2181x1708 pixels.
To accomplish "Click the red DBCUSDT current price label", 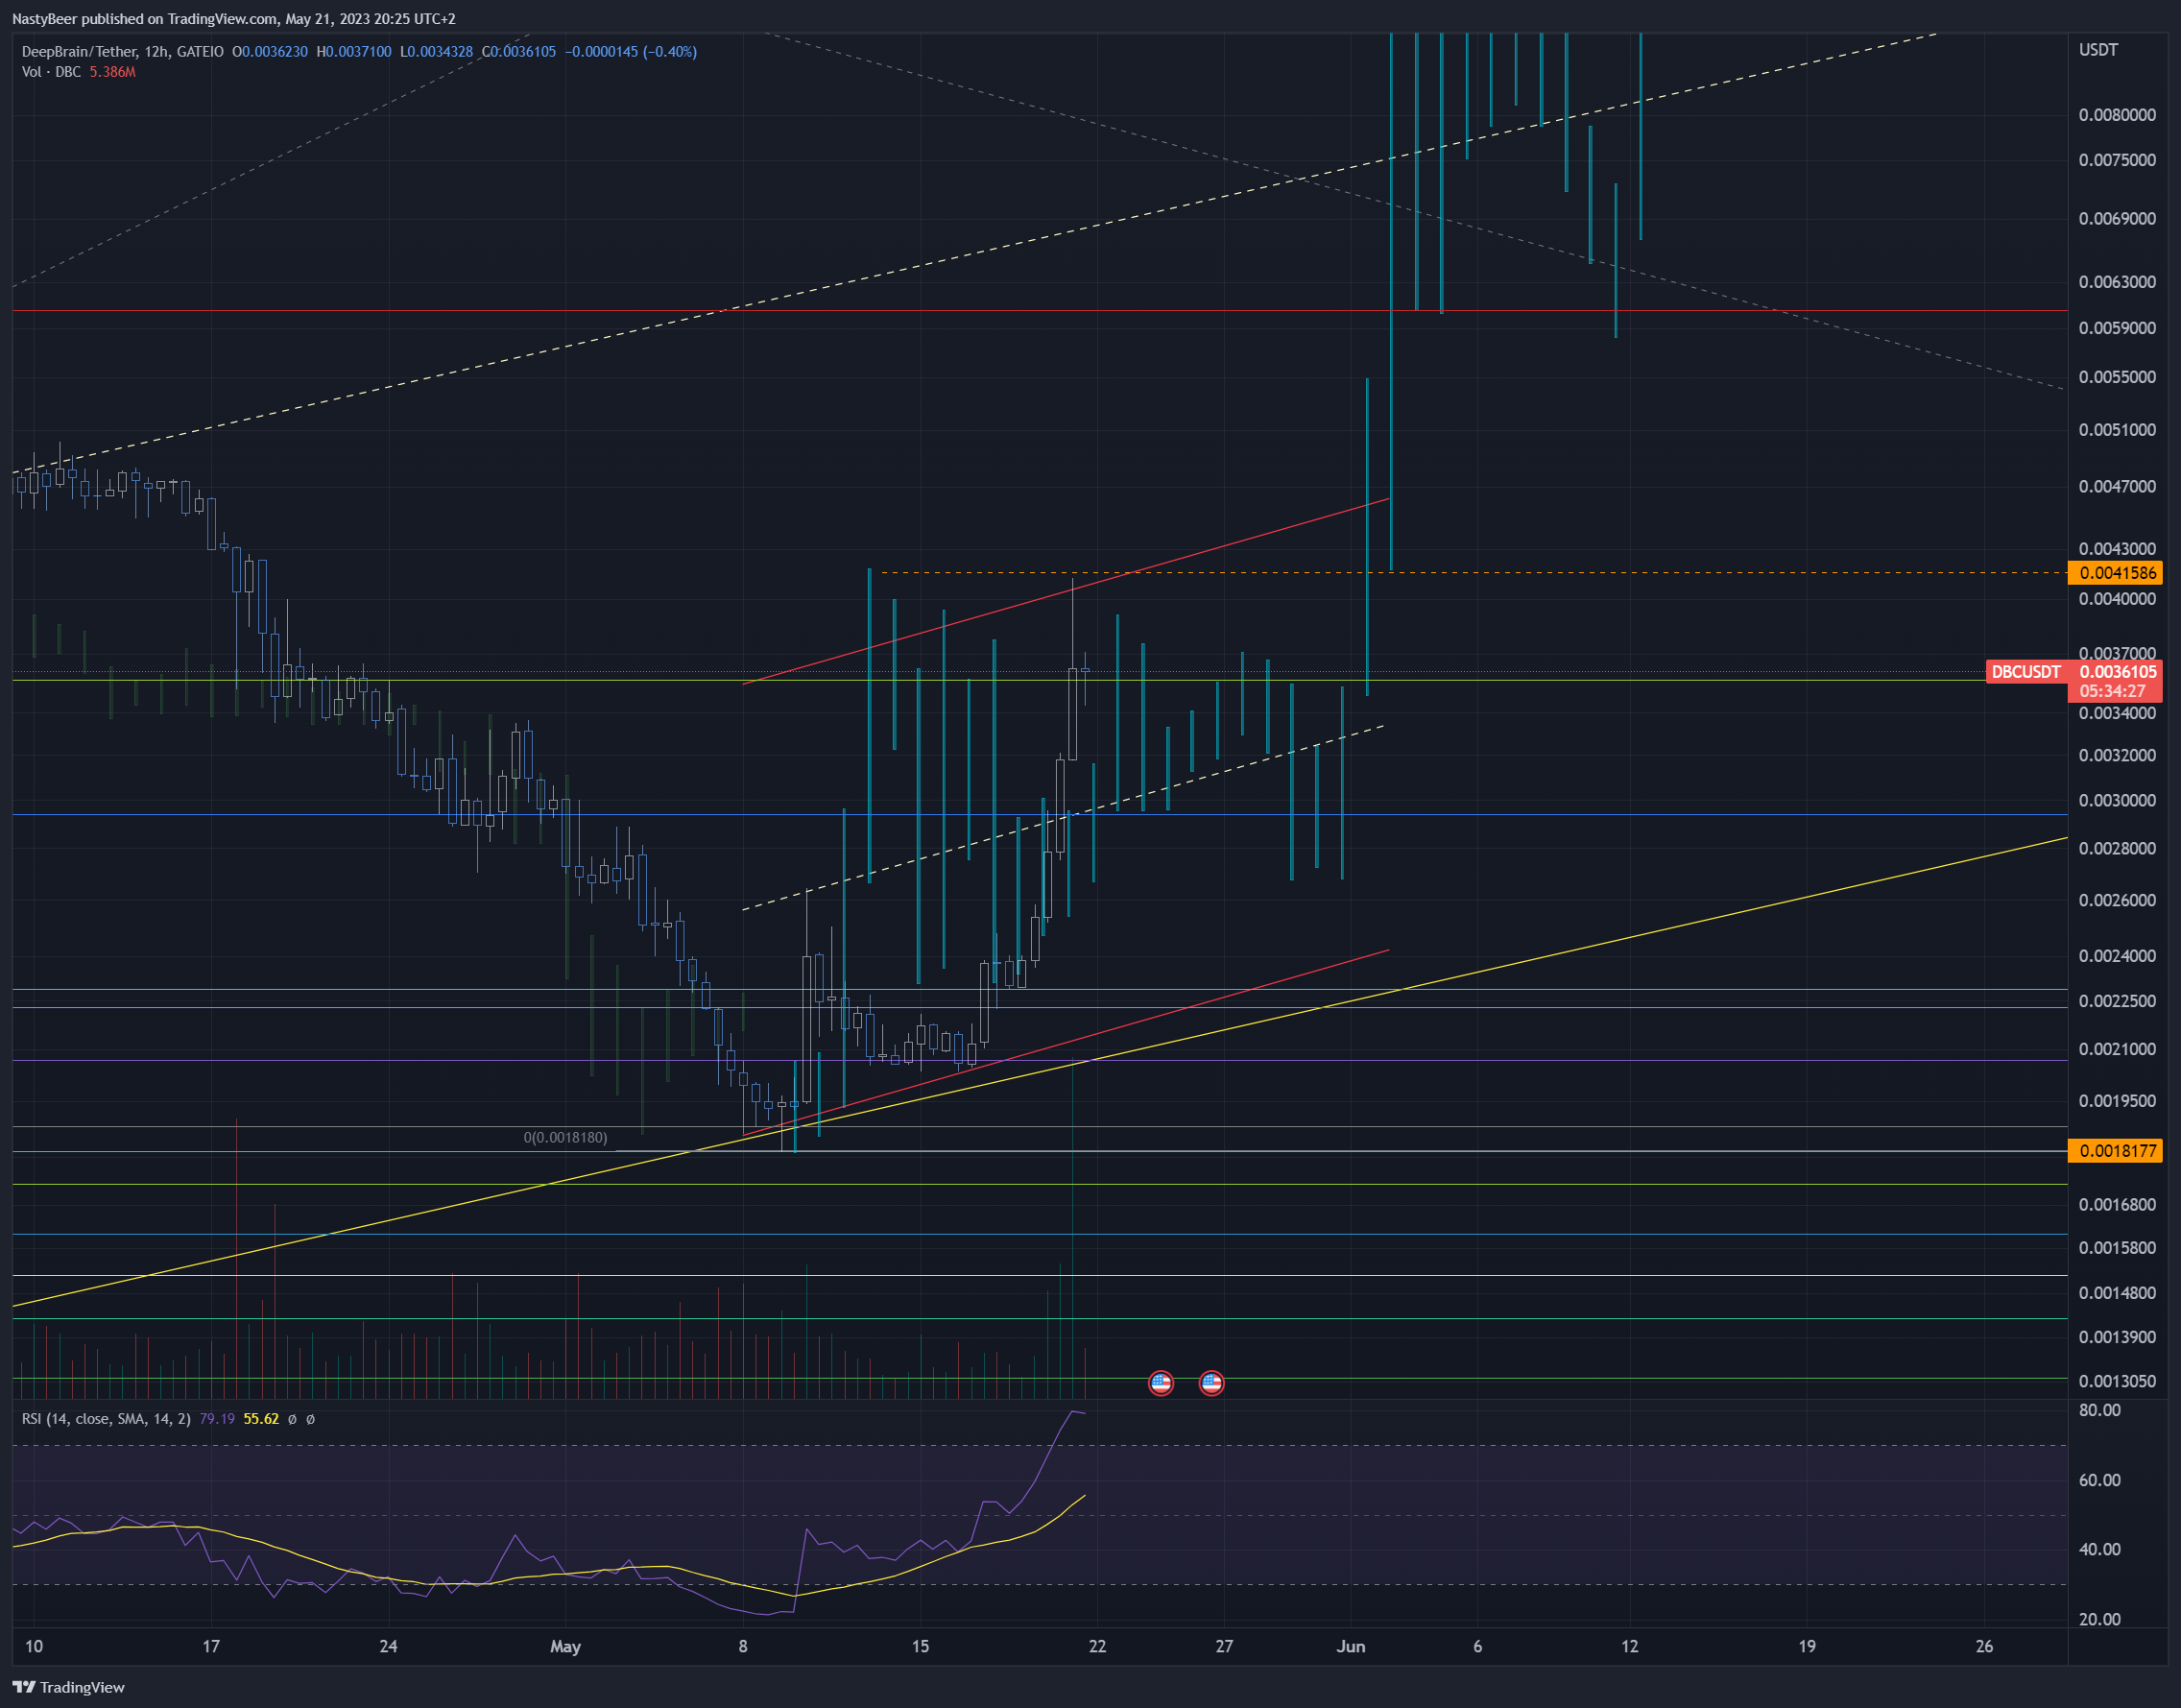I will 2026,672.
